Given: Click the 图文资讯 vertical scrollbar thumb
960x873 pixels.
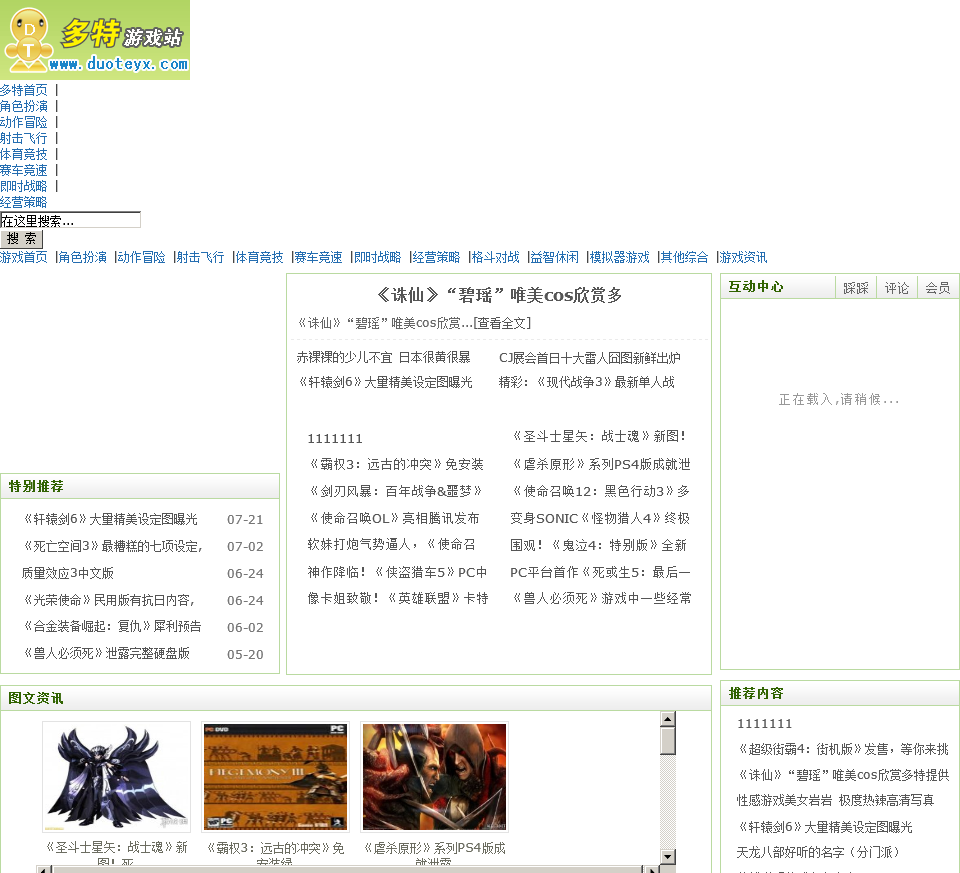Looking at the screenshot, I should pyautogui.click(x=669, y=741).
